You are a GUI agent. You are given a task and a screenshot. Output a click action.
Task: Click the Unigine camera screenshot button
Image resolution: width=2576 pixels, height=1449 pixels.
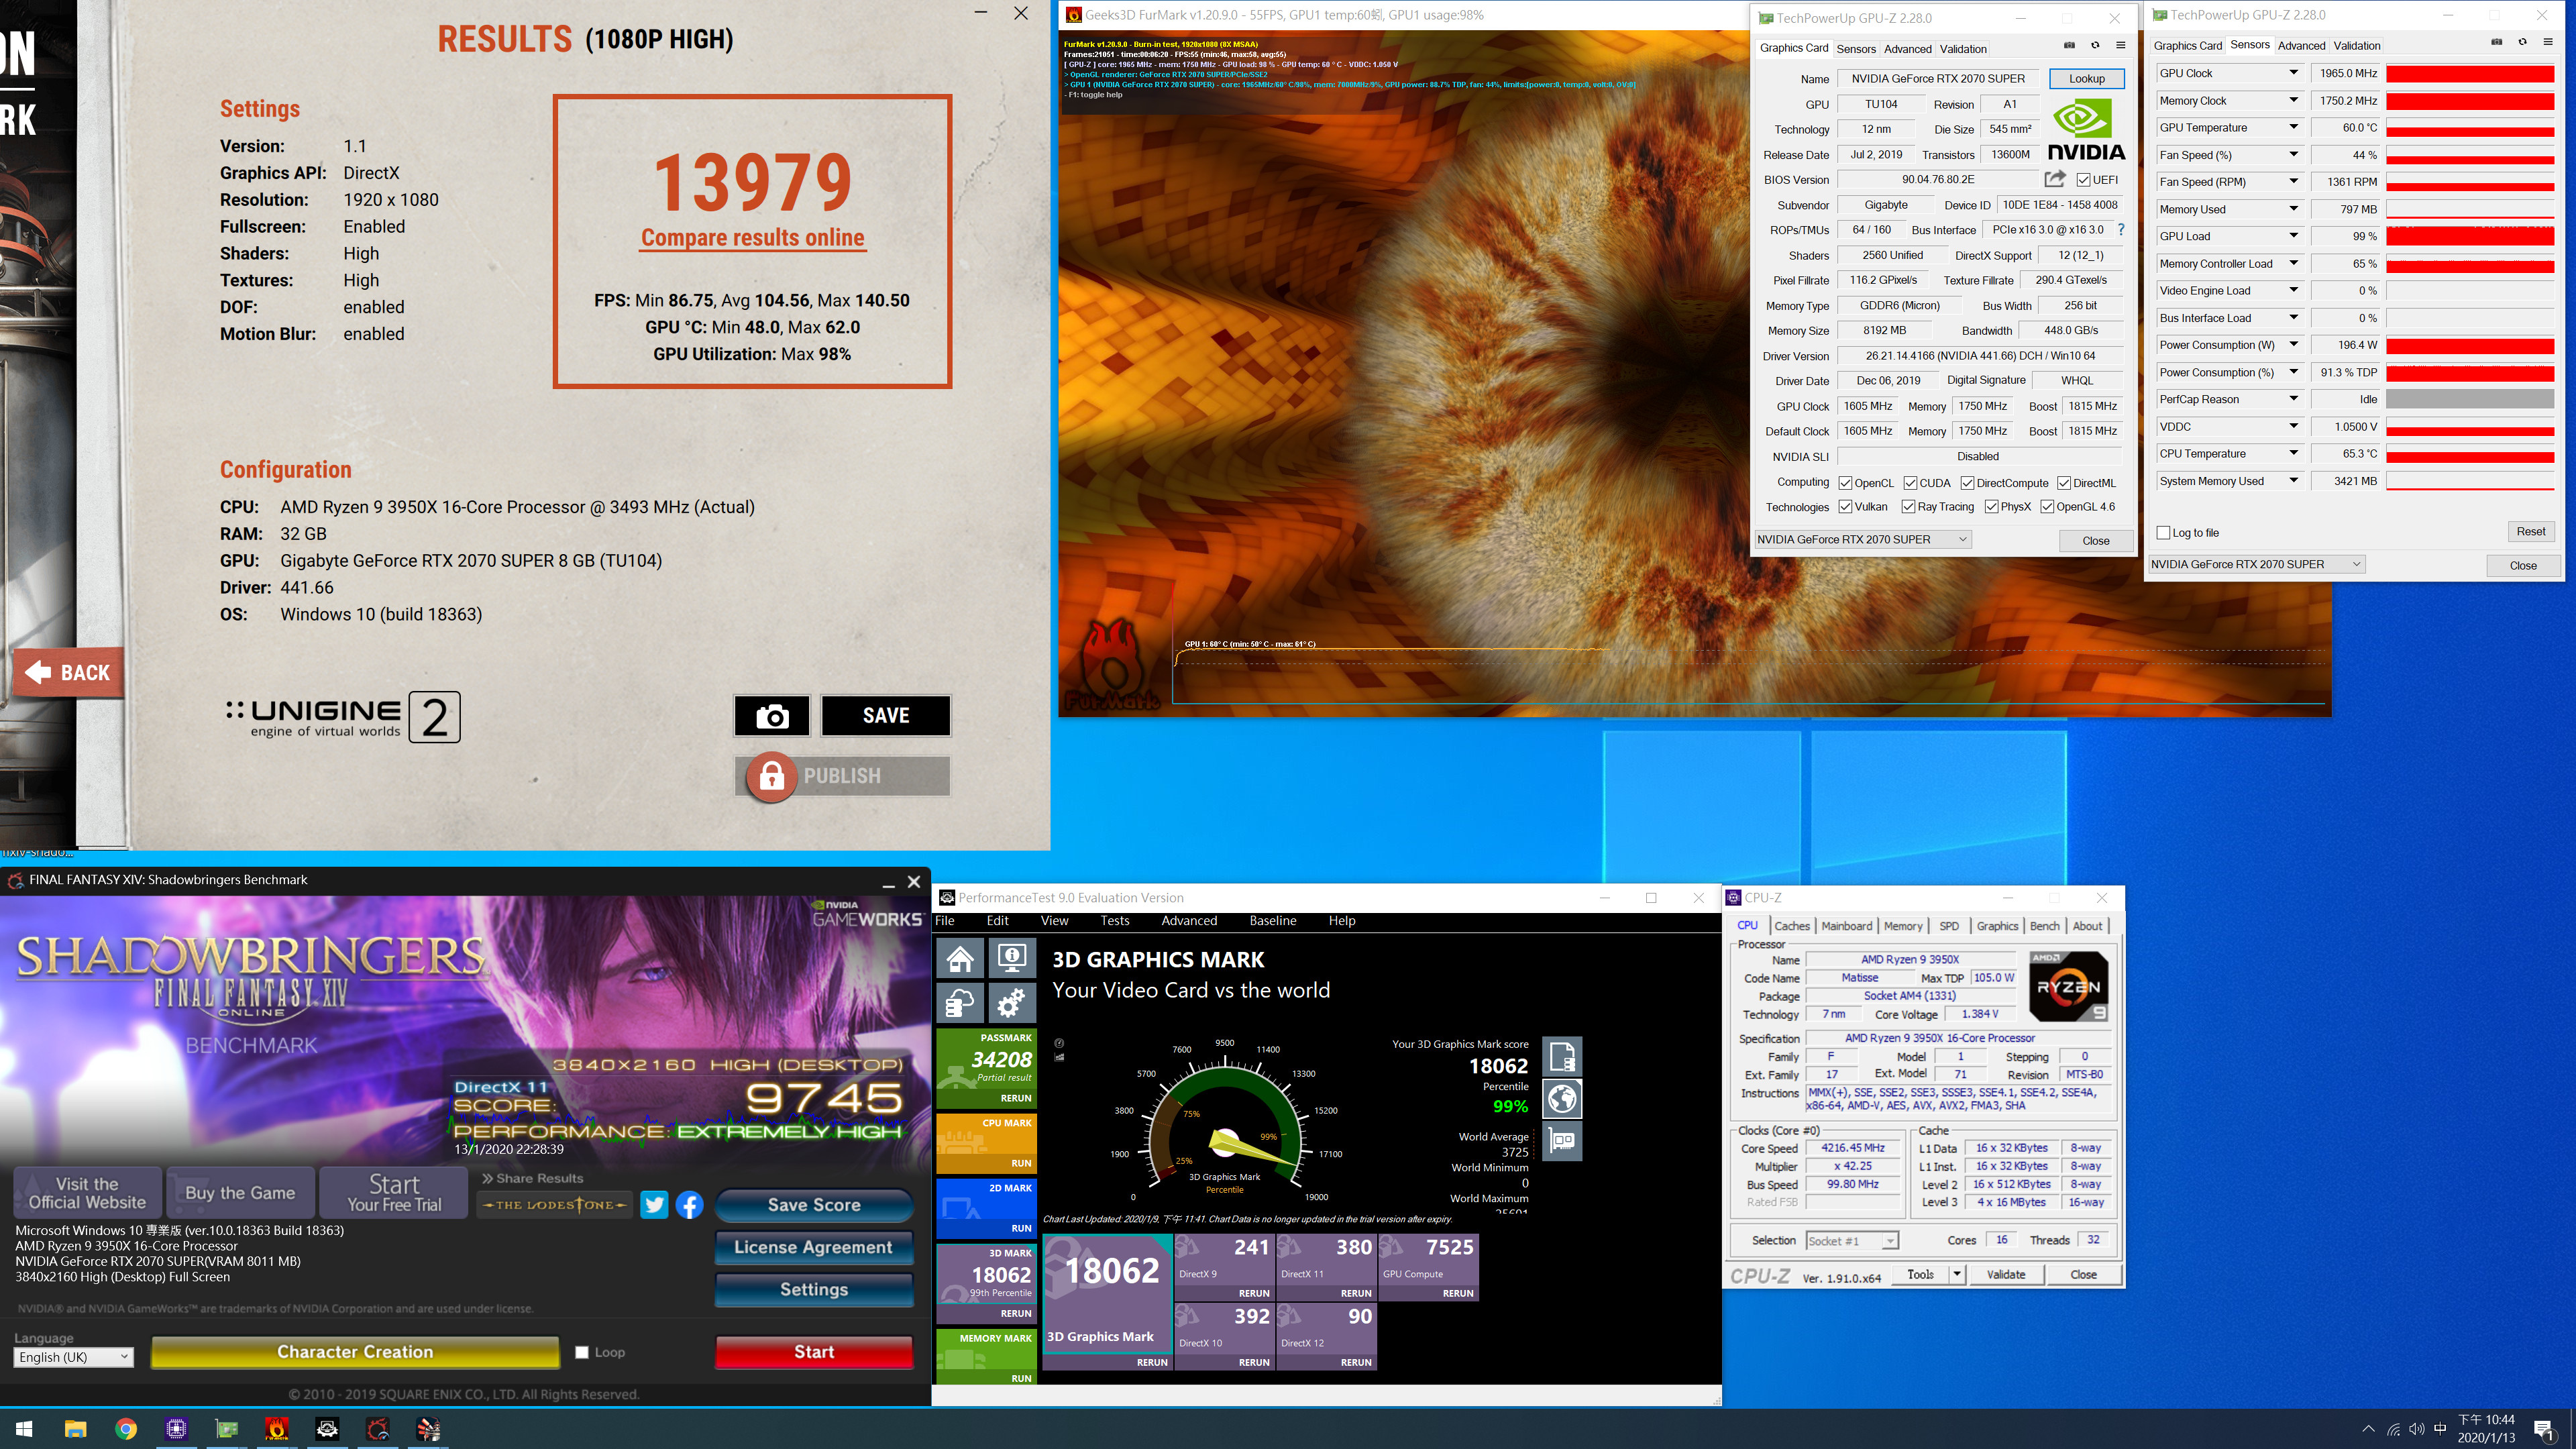(772, 716)
